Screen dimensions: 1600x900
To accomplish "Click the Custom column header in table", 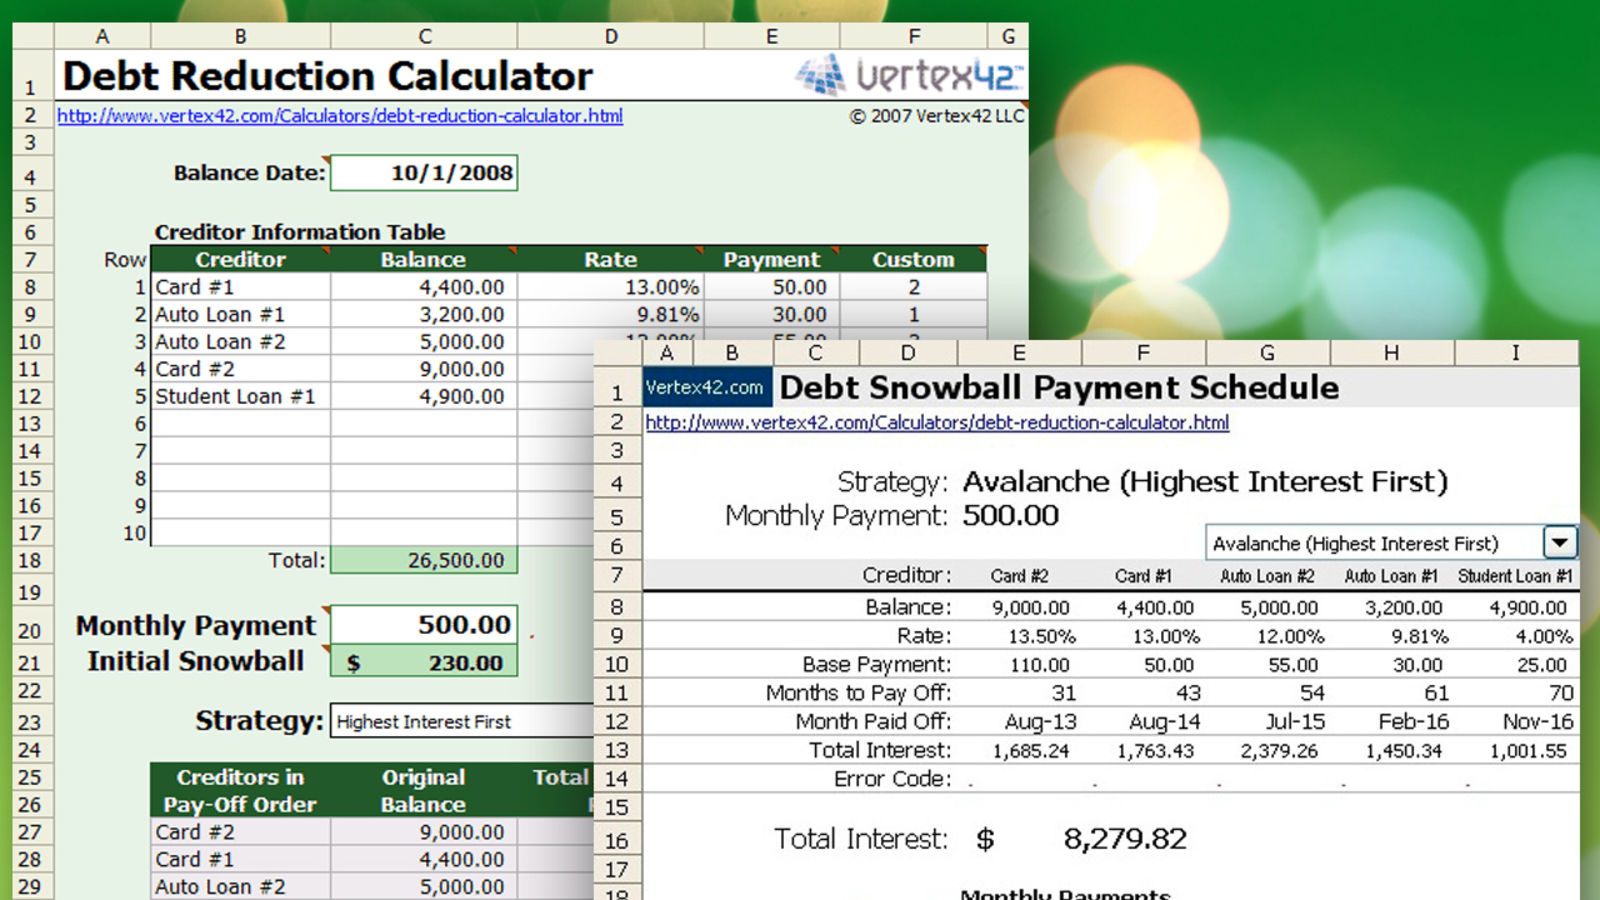I will point(913,260).
